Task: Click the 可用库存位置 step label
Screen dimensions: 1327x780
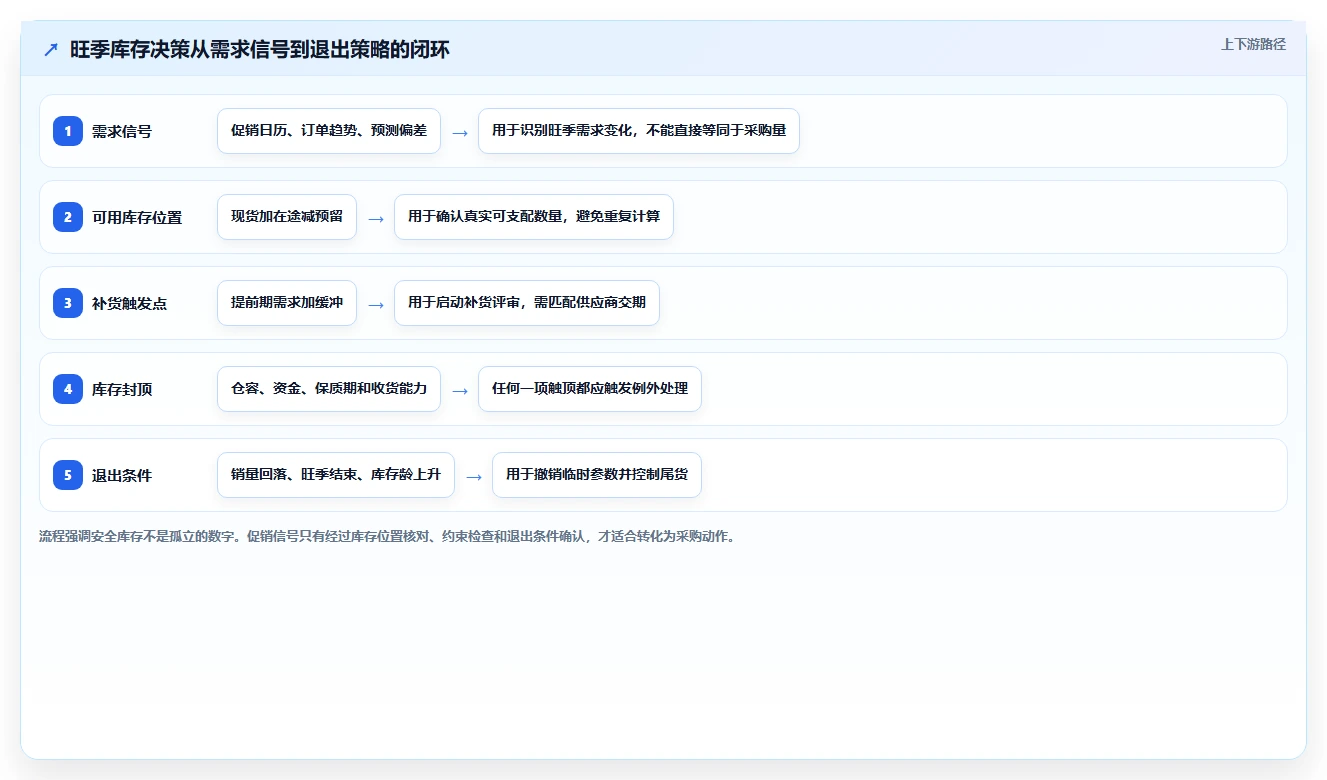Action: pos(137,217)
